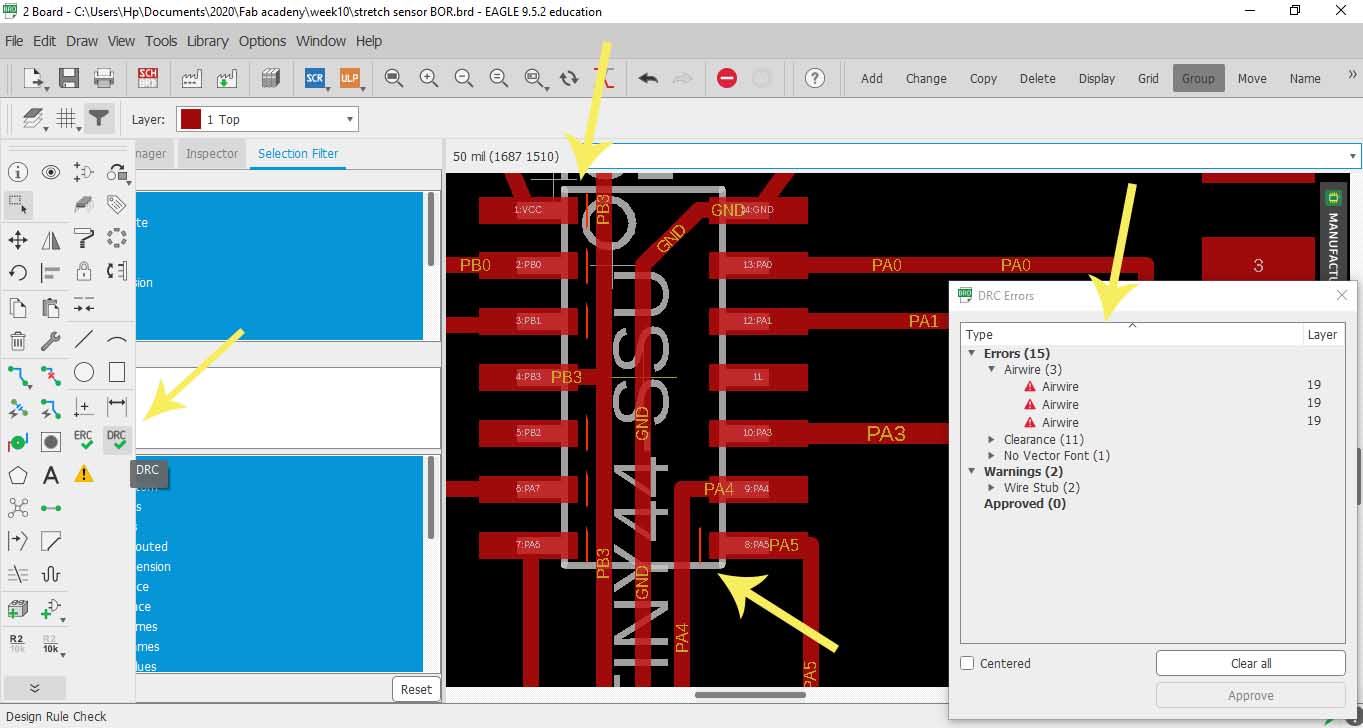Screen dimensions: 1363x728
Task: Expand the Clearance (11) group
Action: [x=992, y=439]
